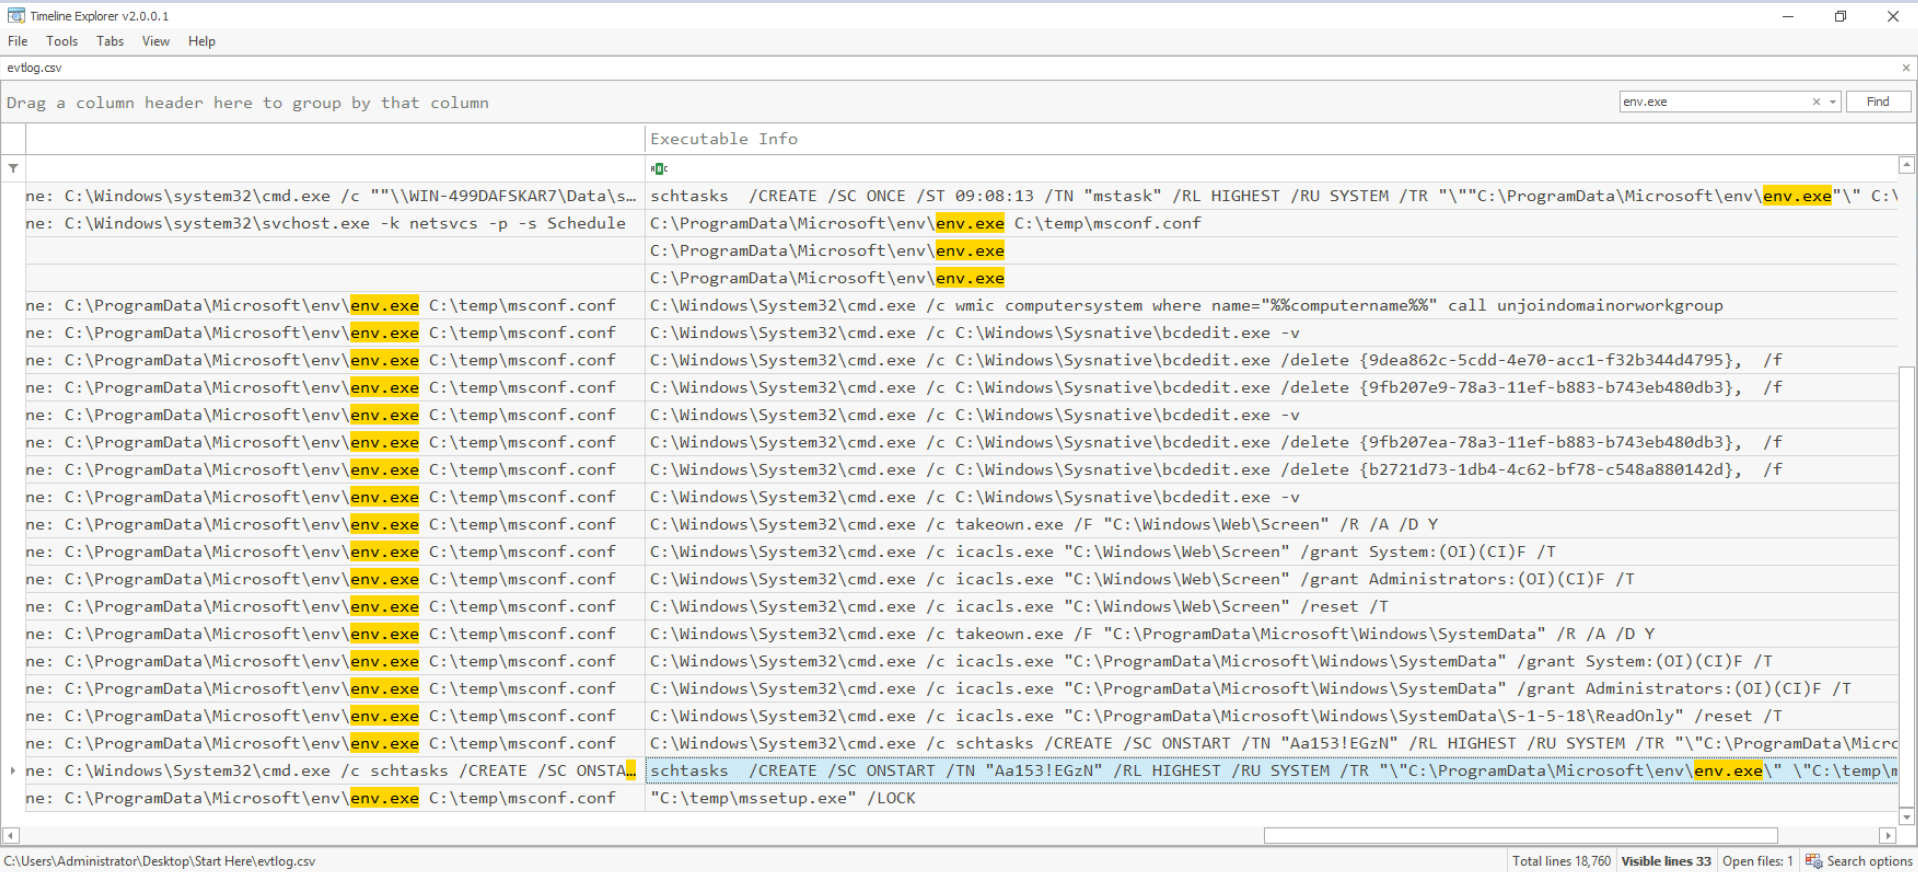The image size is (1918, 872).
Task: Click the vertical scrollbar down arrow
Action: [1907, 817]
